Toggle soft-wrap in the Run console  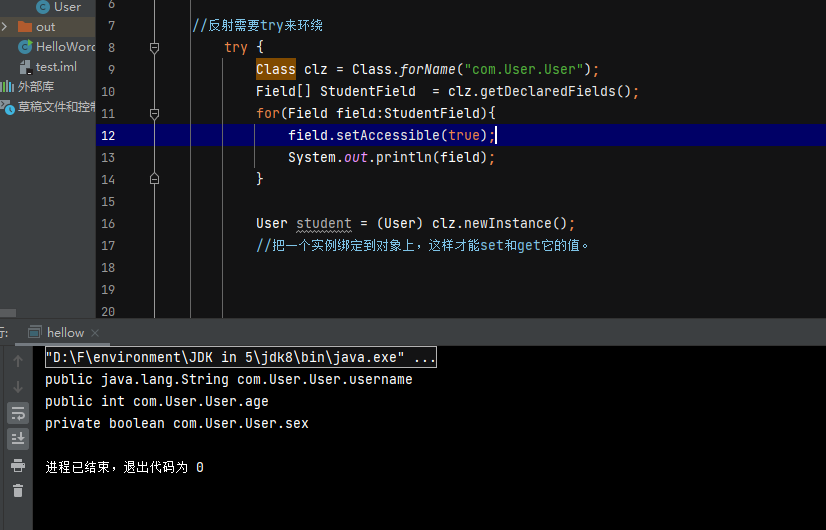click(x=17, y=413)
